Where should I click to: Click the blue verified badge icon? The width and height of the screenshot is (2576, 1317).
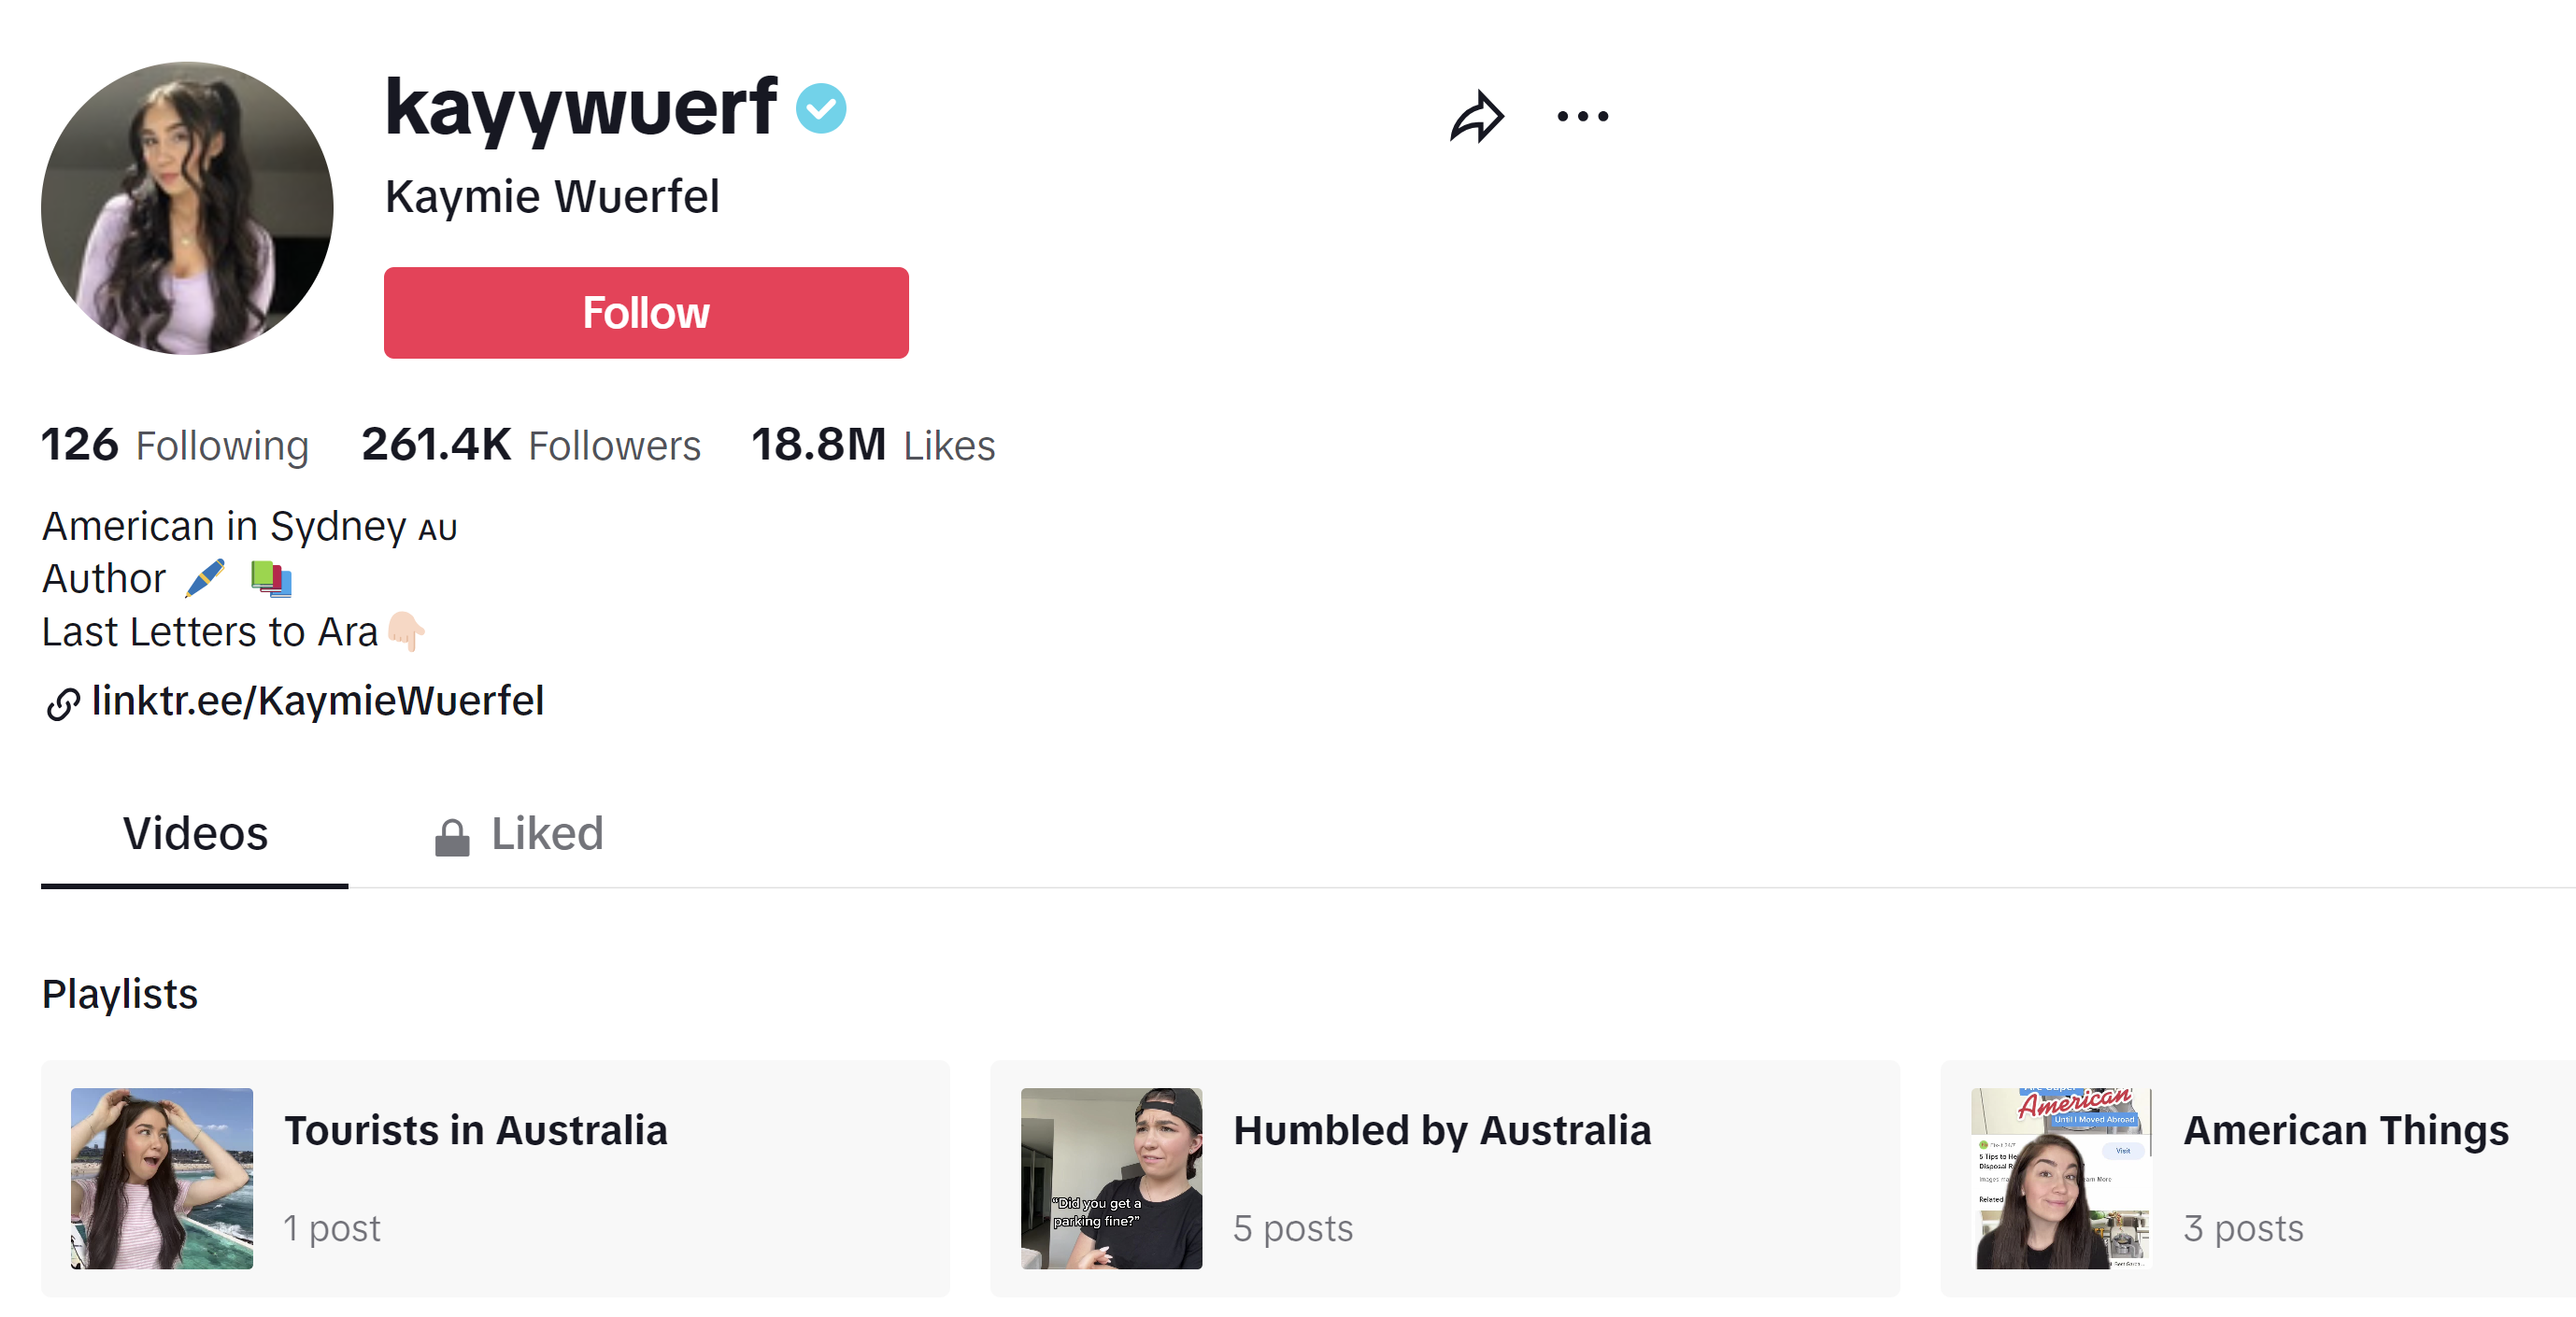(x=820, y=109)
